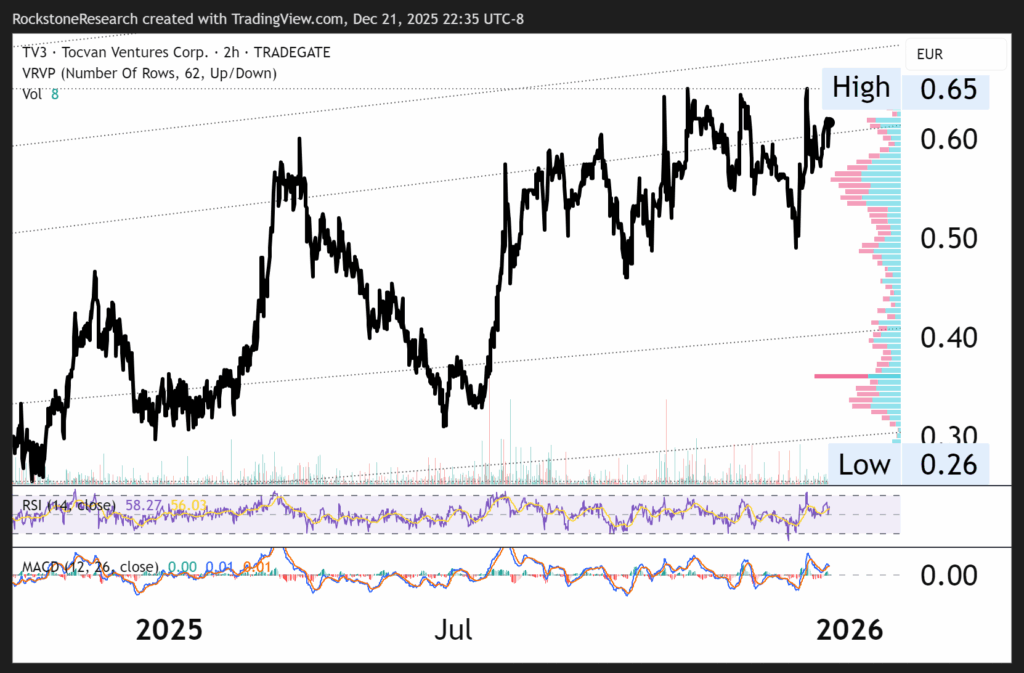Click the last price dot on chart line
The image size is (1024, 673).
[829, 122]
